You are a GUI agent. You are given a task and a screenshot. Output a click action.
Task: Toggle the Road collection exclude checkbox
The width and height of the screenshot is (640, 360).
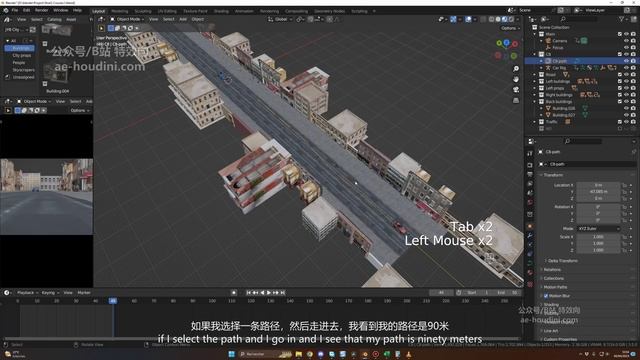click(620, 75)
